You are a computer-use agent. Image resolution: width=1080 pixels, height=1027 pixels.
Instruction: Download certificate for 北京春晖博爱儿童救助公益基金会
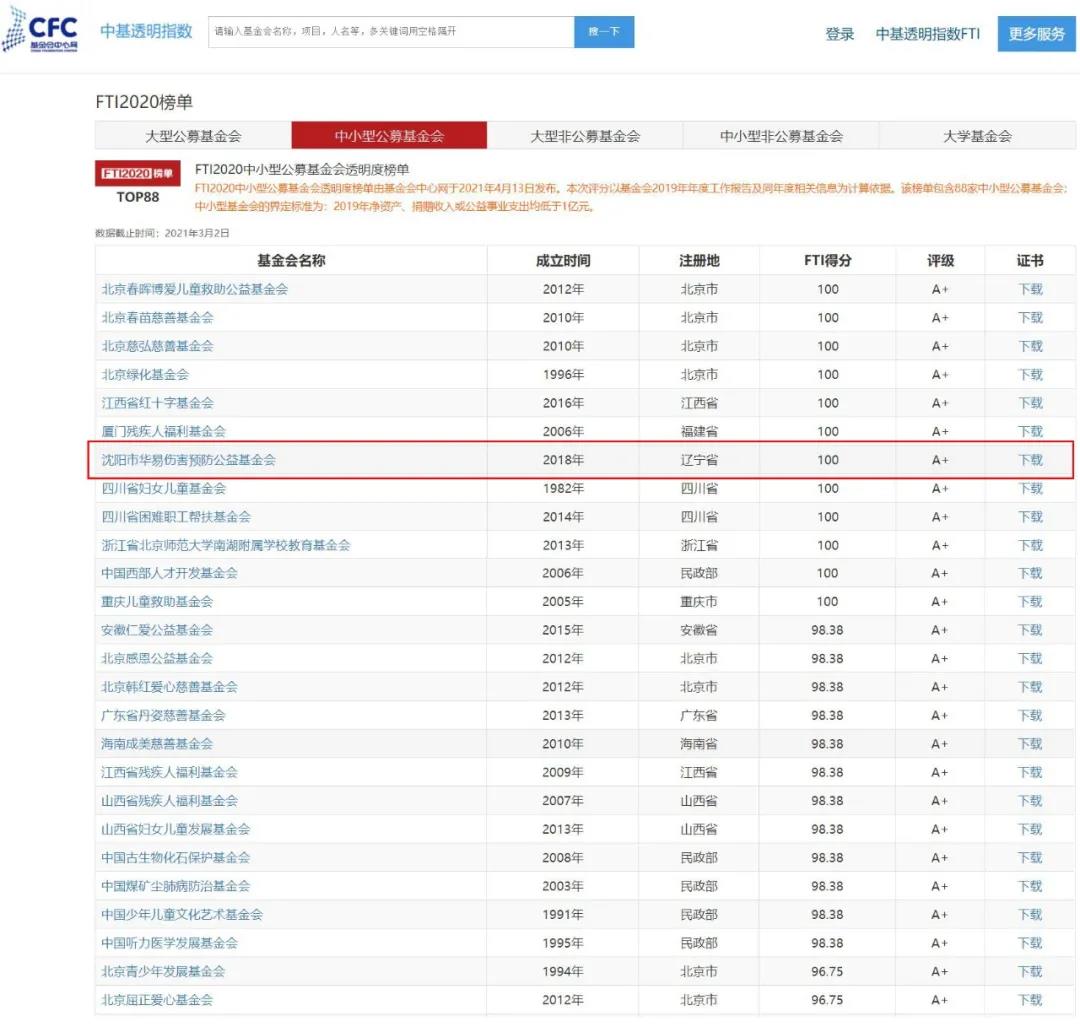(1030, 289)
